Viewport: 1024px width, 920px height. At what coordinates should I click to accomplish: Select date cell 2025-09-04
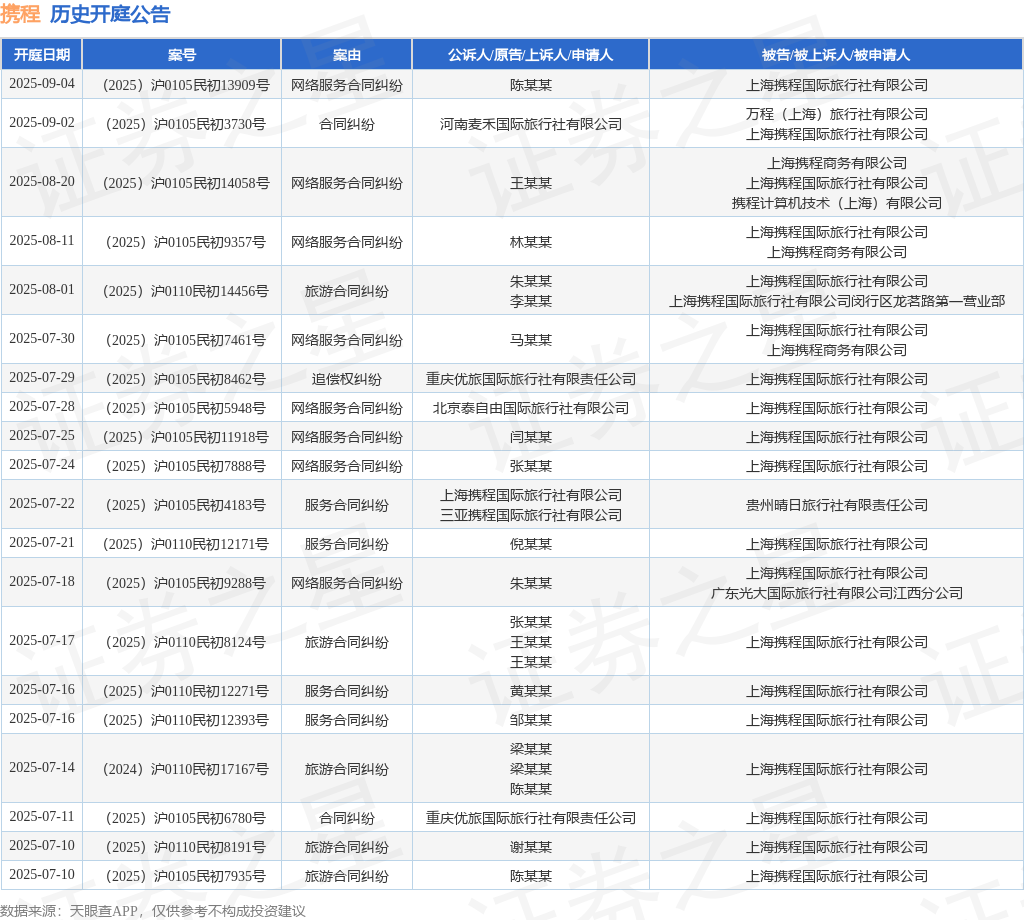(x=42, y=84)
